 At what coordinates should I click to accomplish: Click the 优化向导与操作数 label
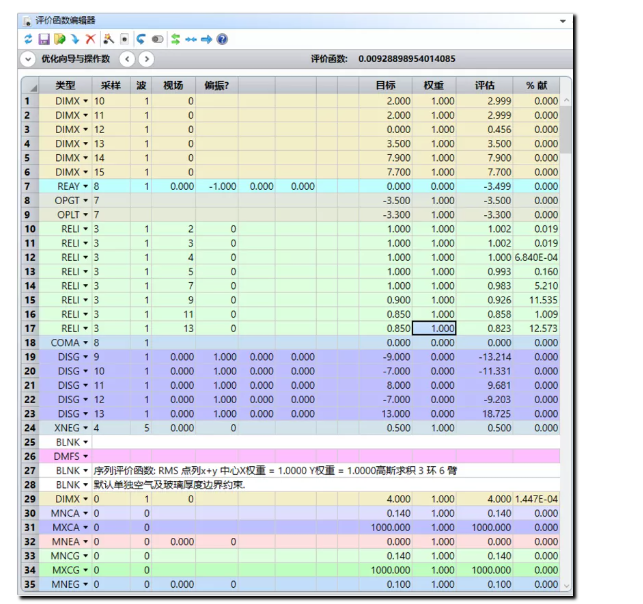click(x=75, y=59)
